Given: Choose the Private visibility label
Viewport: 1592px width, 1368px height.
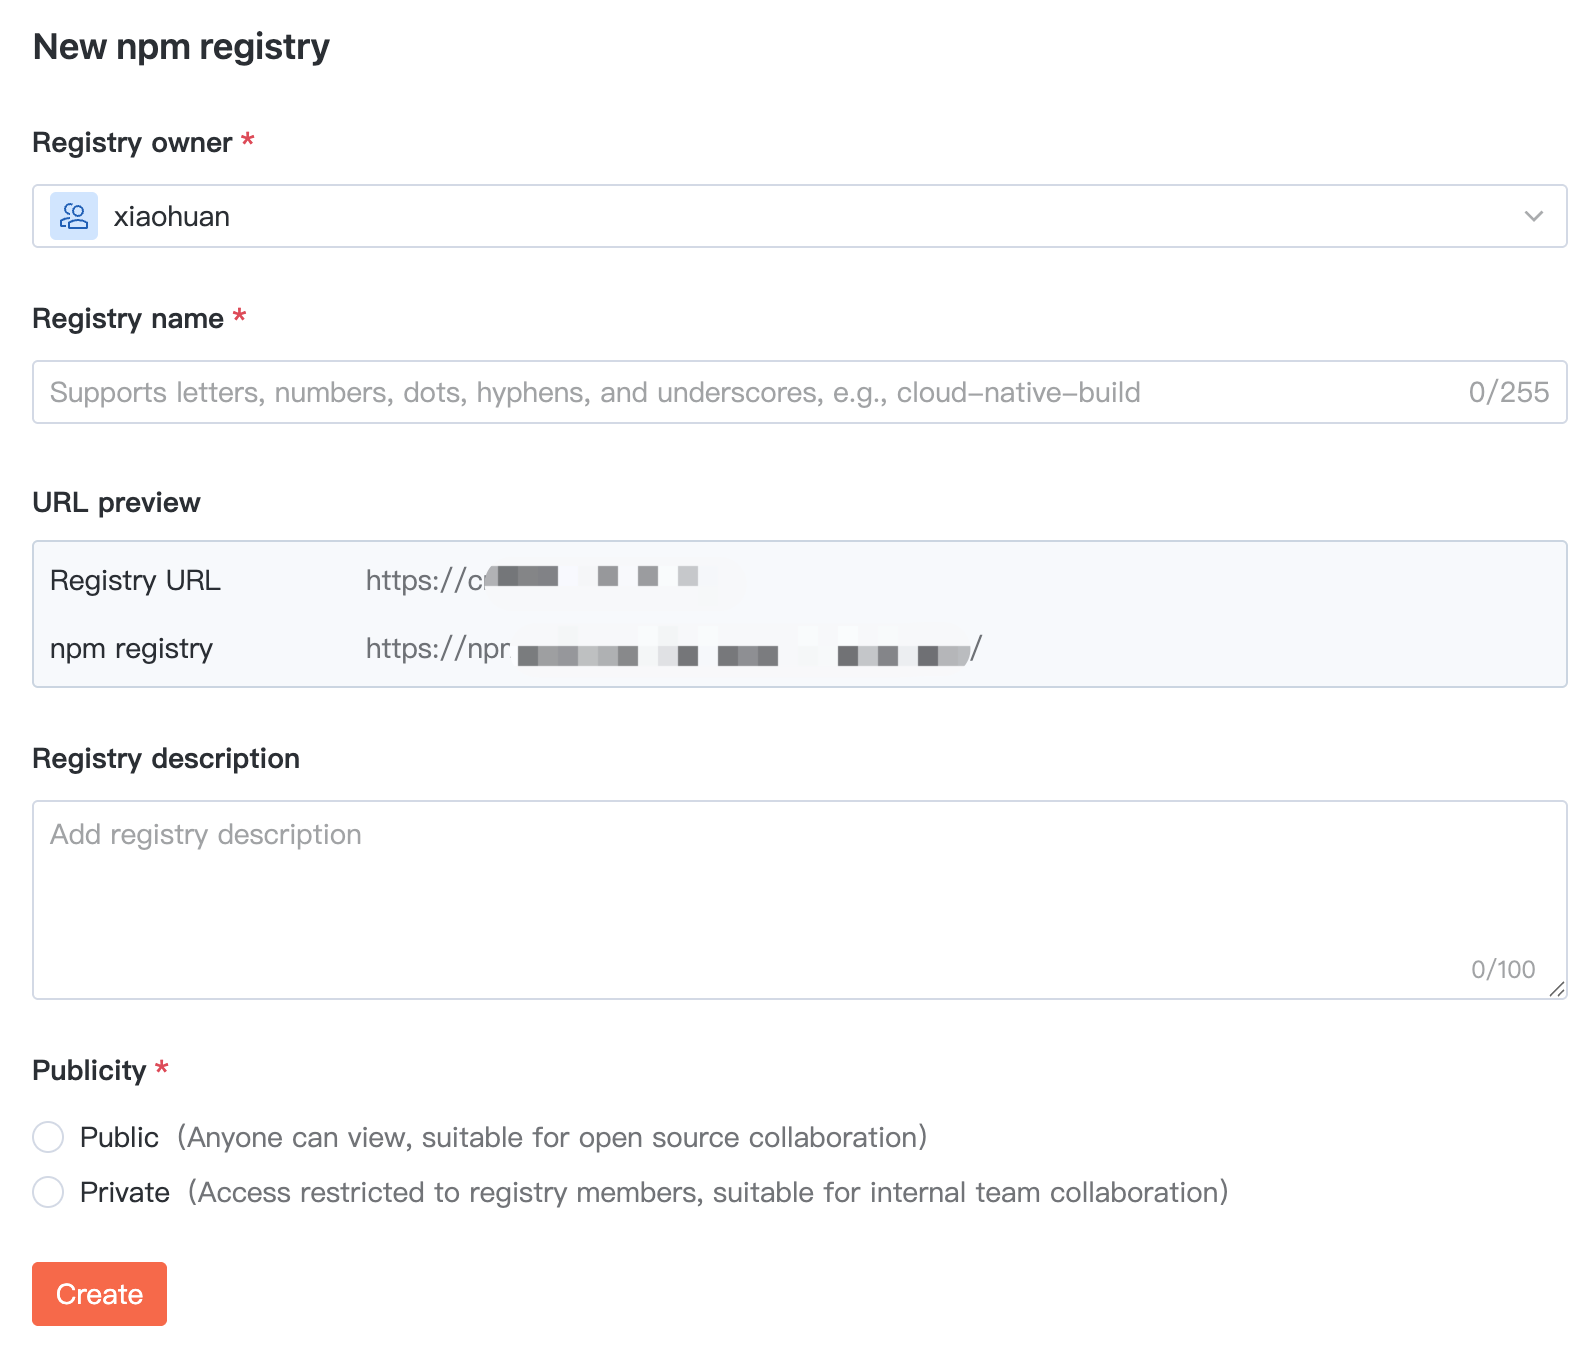Looking at the screenshot, I should click(x=125, y=1192).
